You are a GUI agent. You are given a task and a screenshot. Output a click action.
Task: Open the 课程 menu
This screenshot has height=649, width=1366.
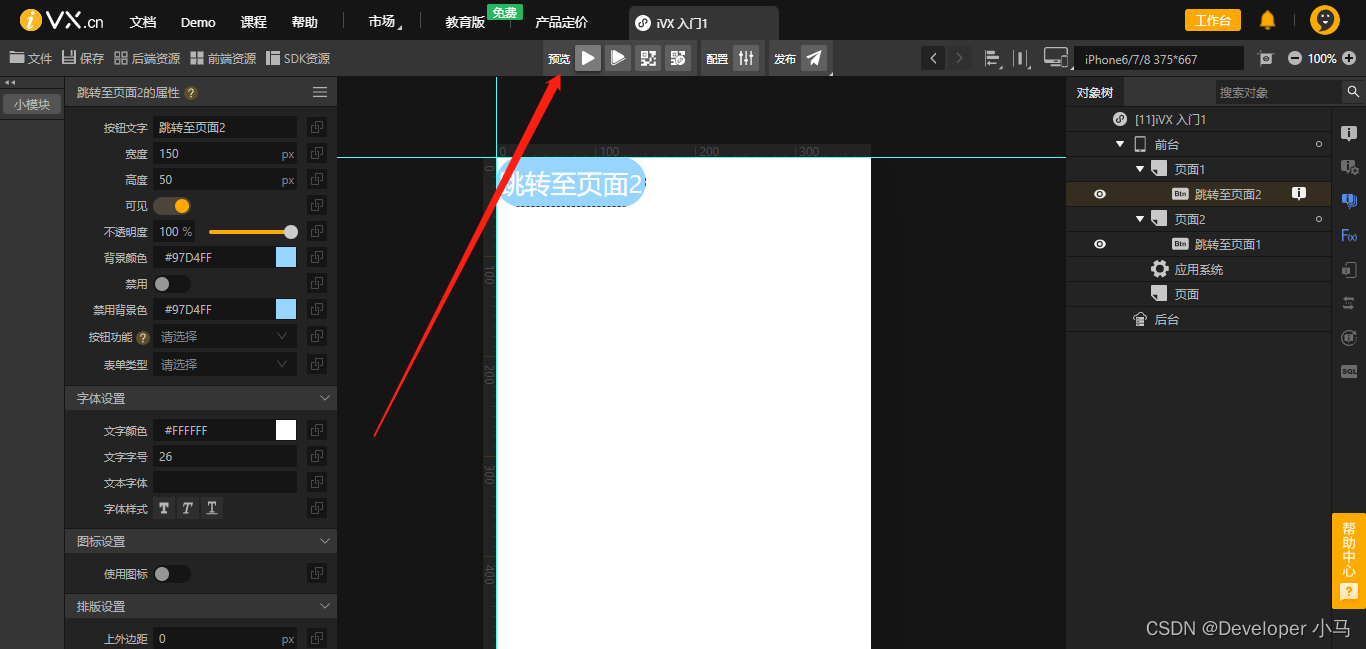pyautogui.click(x=254, y=22)
